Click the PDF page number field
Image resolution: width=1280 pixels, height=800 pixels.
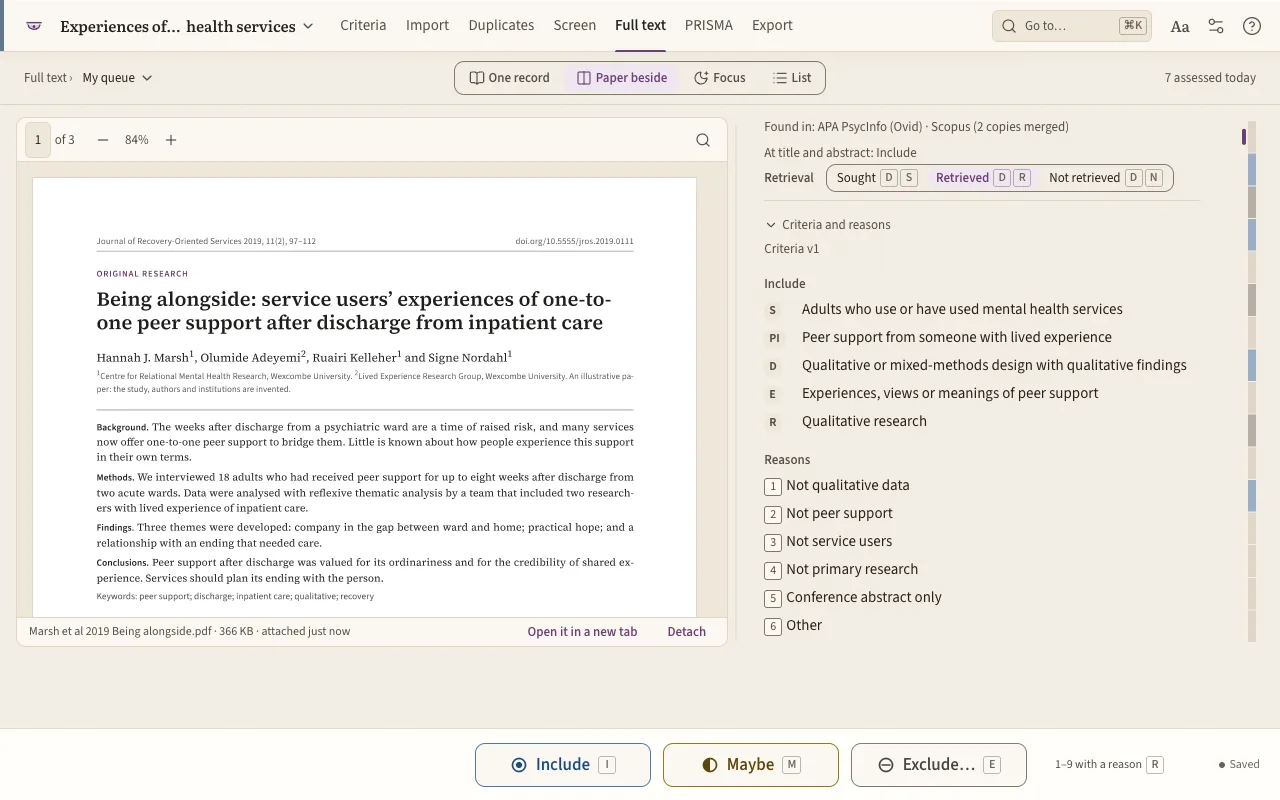38,140
